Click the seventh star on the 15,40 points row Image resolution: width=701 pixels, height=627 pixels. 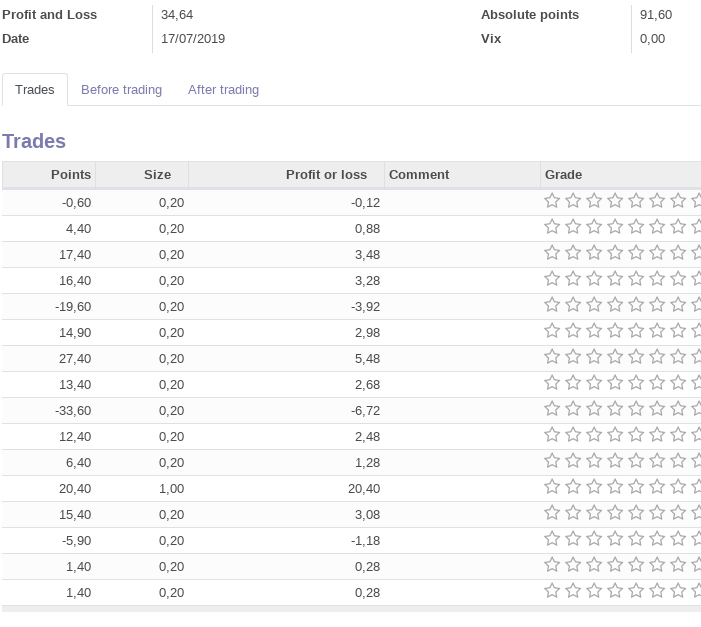[x=678, y=513]
